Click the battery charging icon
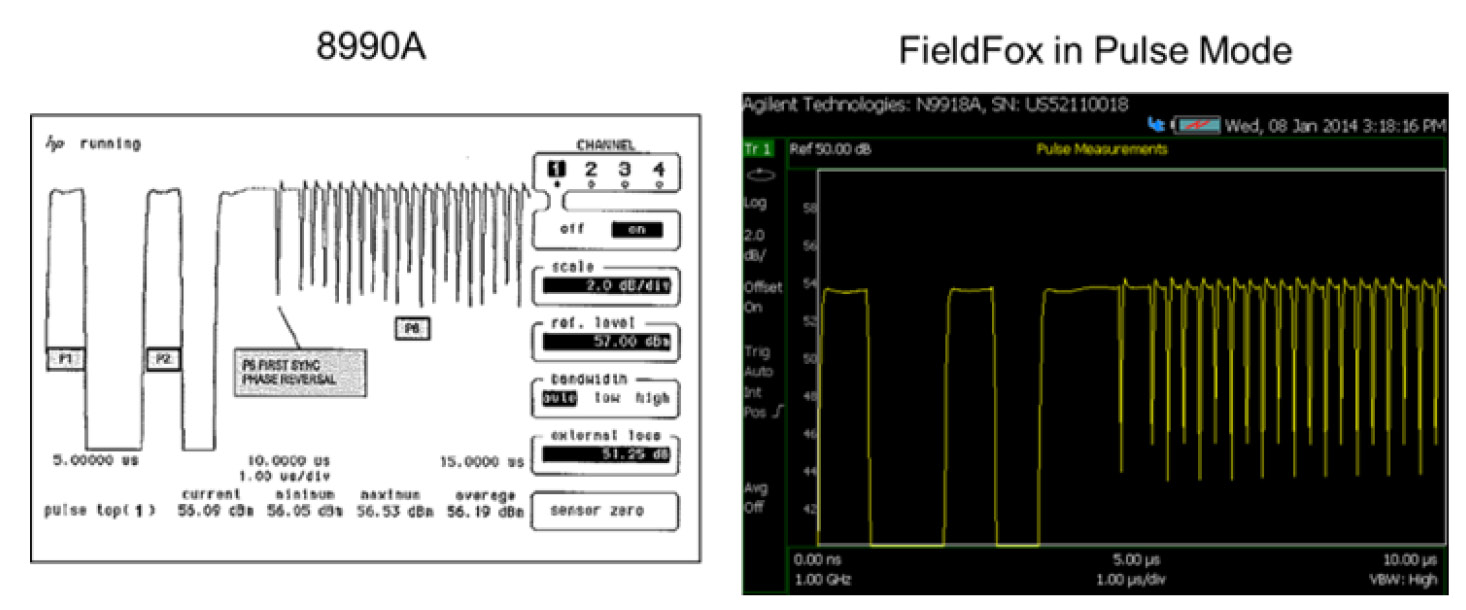 1196,124
